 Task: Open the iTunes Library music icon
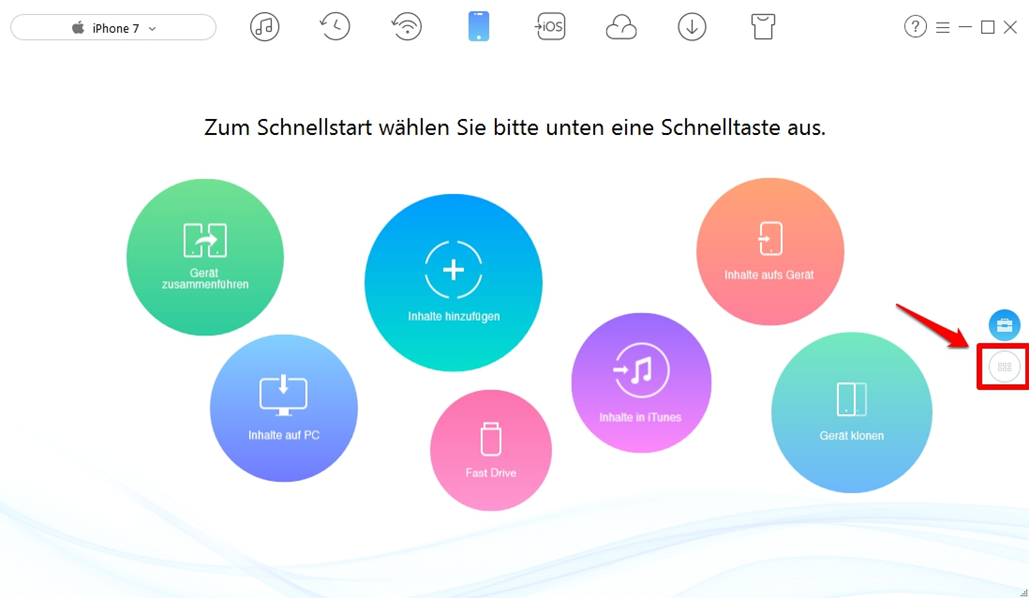pos(264,27)
